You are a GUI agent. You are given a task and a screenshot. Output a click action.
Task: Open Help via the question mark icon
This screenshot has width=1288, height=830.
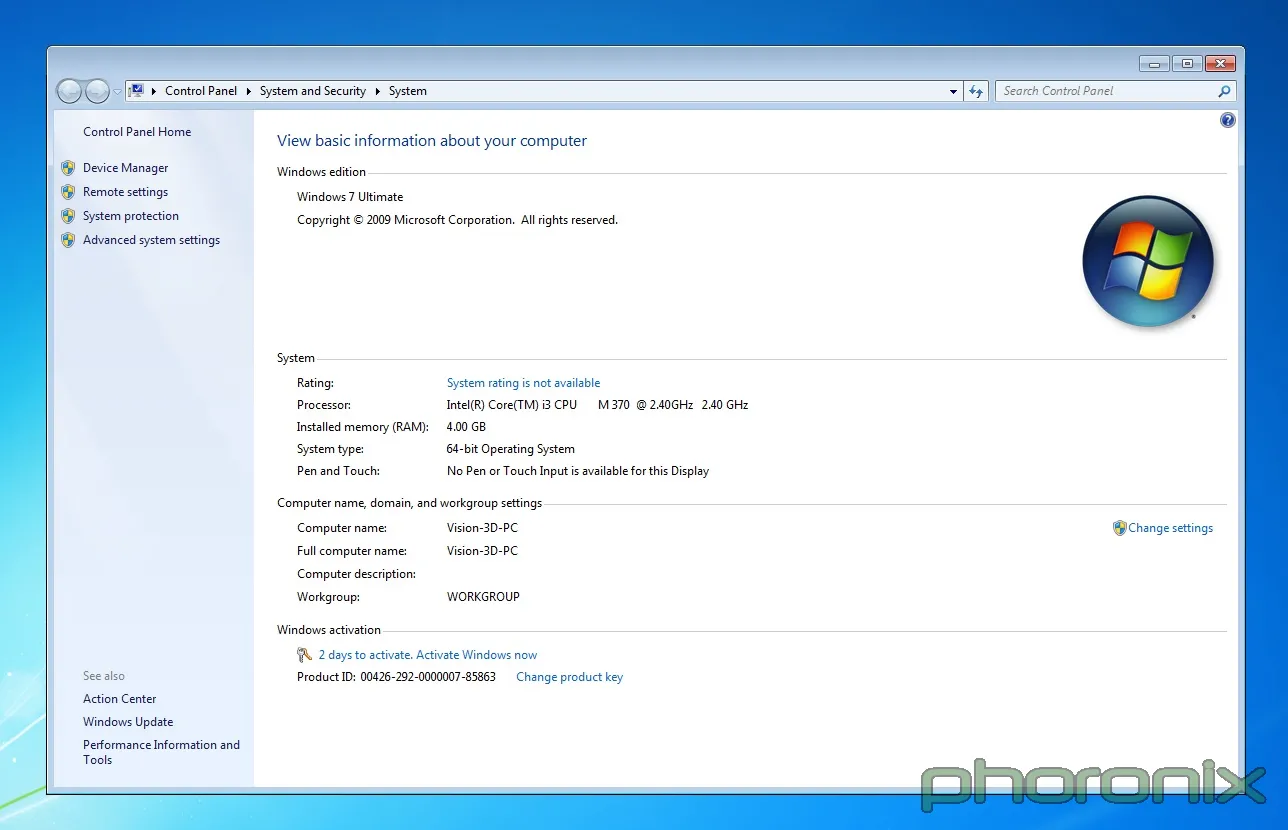point(1228,120)
